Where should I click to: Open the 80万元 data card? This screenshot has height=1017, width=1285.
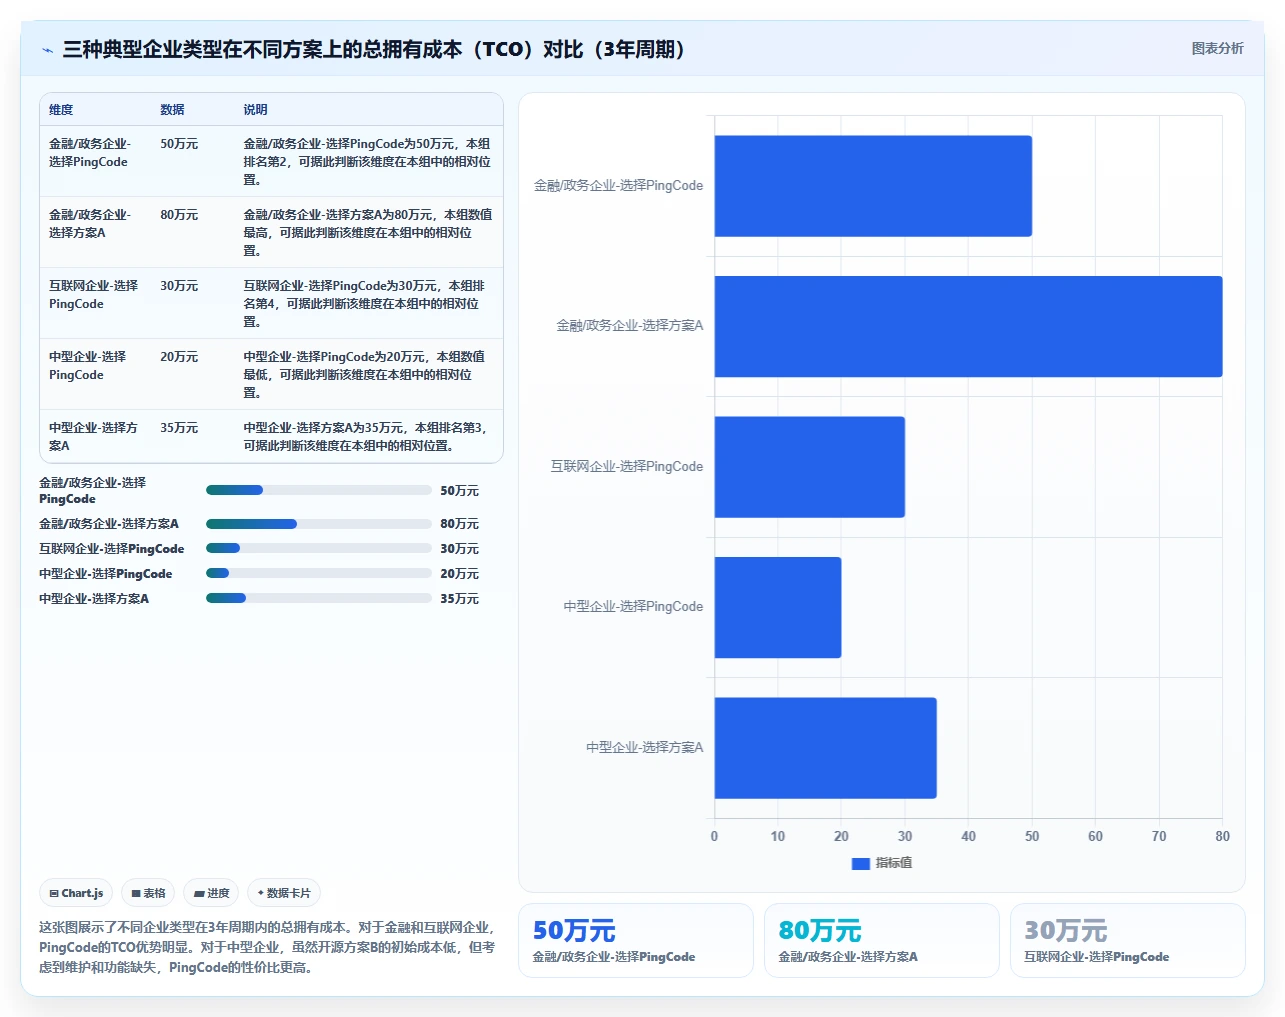(882, 940)
